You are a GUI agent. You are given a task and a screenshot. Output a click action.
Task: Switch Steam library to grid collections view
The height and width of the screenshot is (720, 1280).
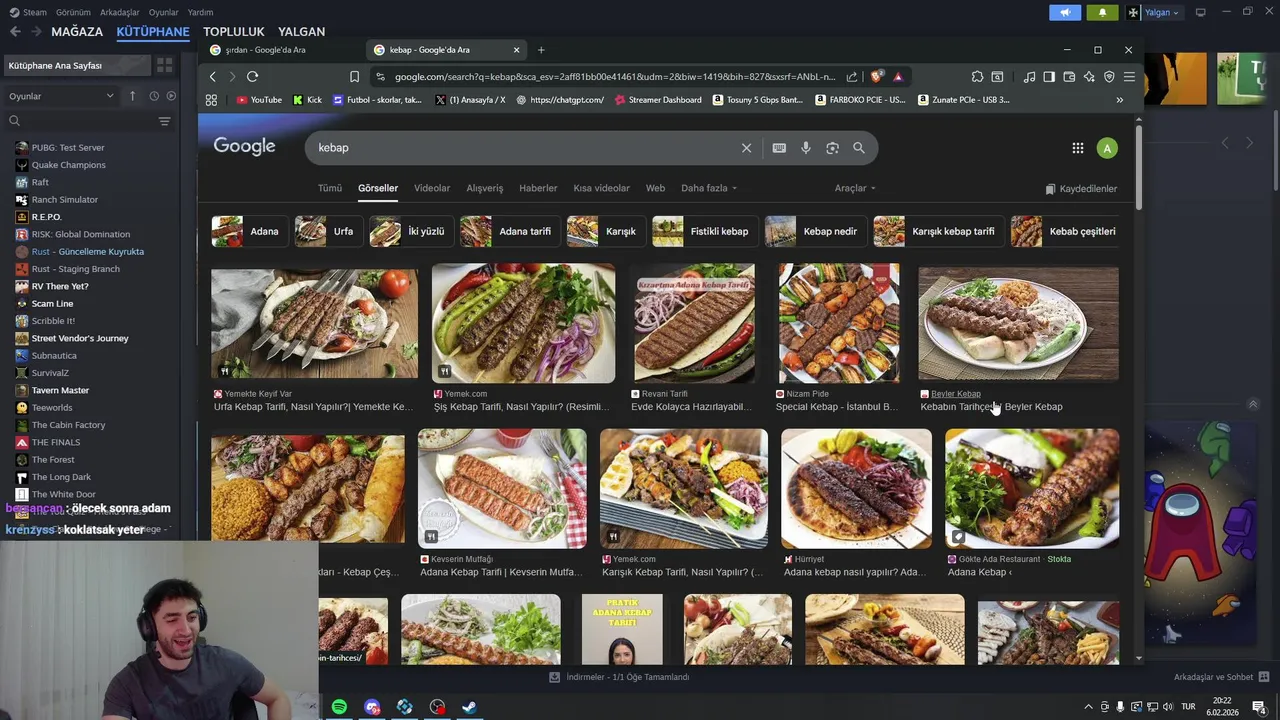pos(164,65)
